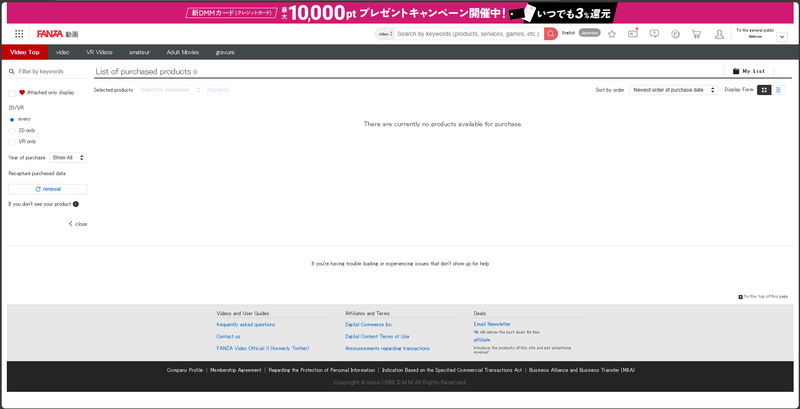Click the renewal button
Image resolution: width=800 pixels, height=409 pixels.
pos(48,189)
